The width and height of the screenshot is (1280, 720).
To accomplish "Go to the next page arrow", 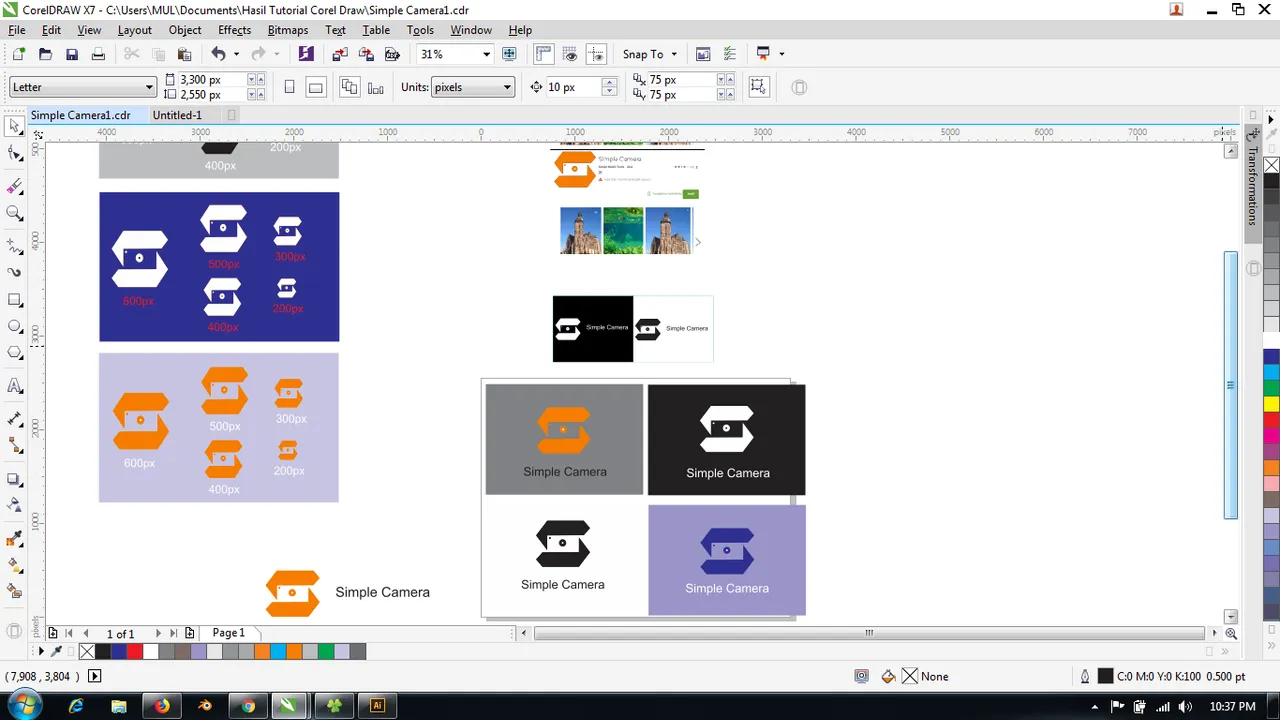I will [x=157, y=633].
